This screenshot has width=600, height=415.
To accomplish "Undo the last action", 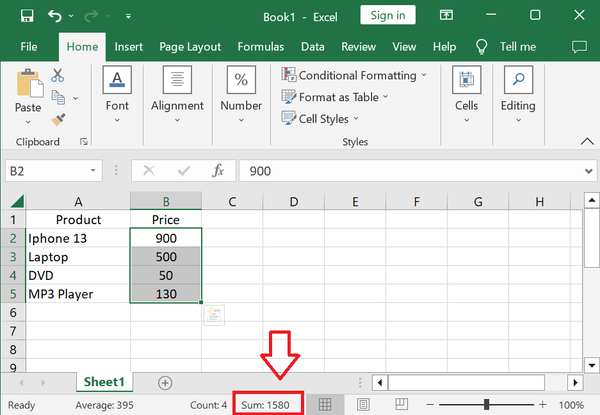I will click(x=55, y=16).
